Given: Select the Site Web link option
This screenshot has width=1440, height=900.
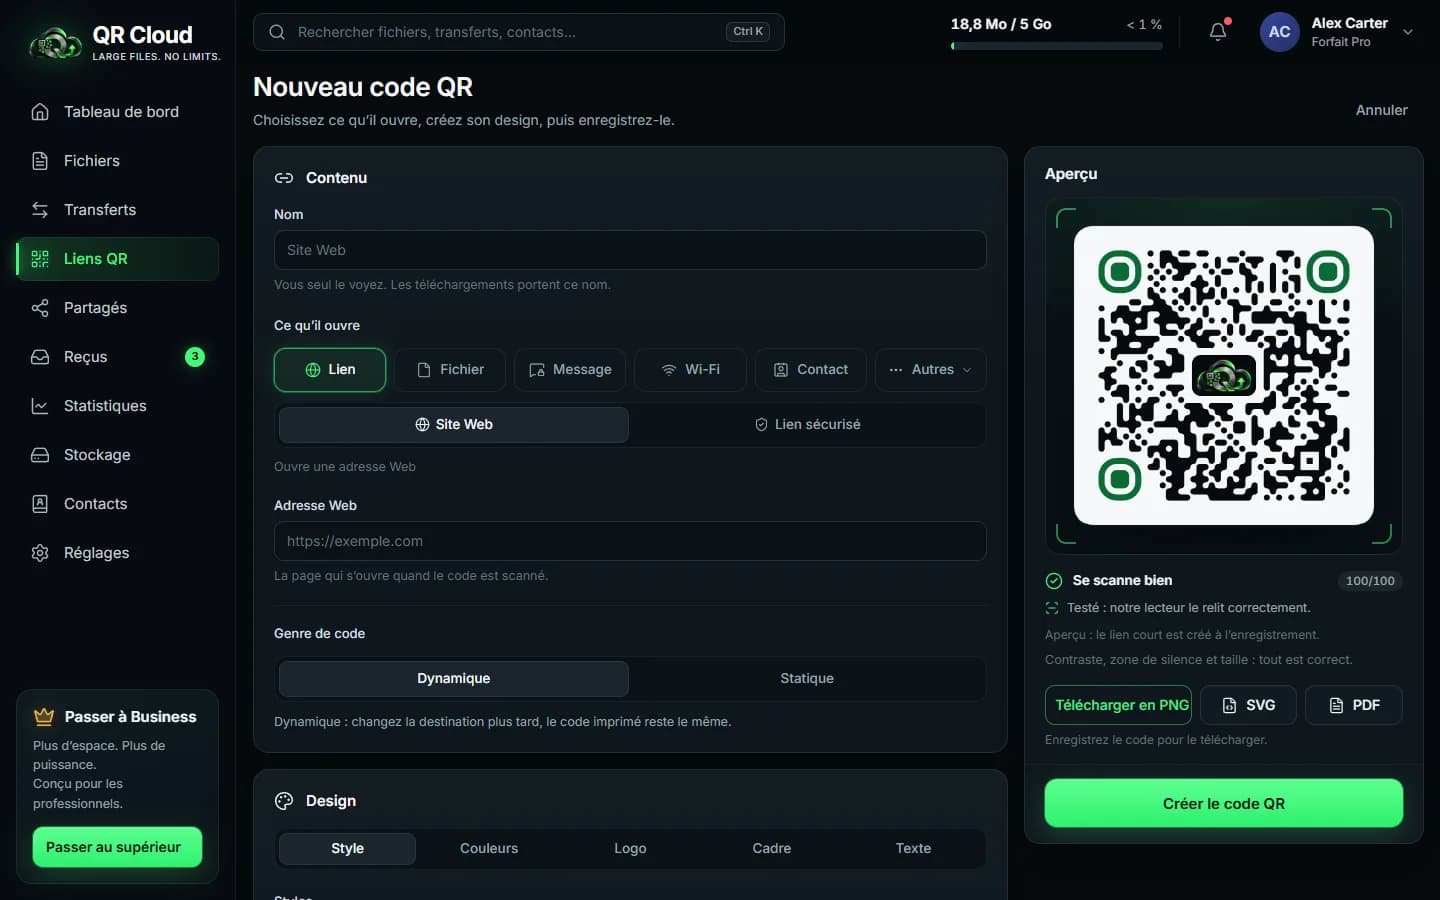Looking at the screenshot, I should 454,425.
